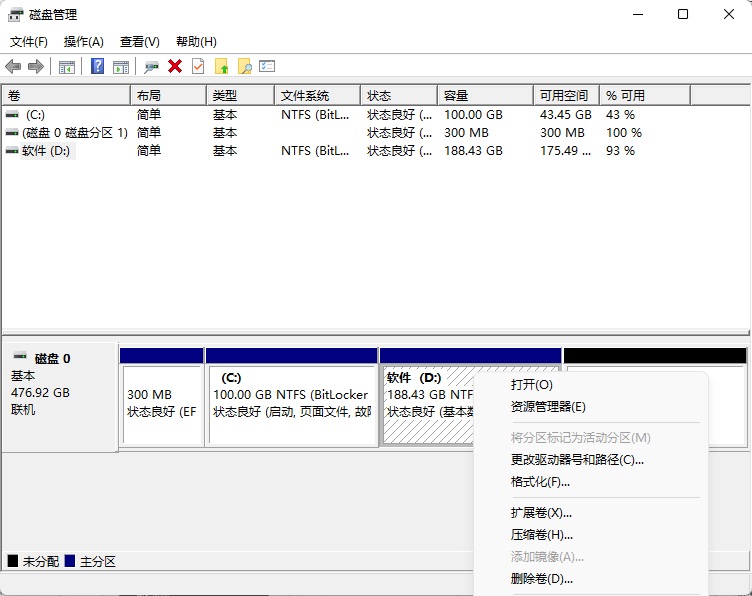The height and width of the screenshot is (596, 752).
Task: Sort by the 容量 column header
Action: click(x=485, y=95)
